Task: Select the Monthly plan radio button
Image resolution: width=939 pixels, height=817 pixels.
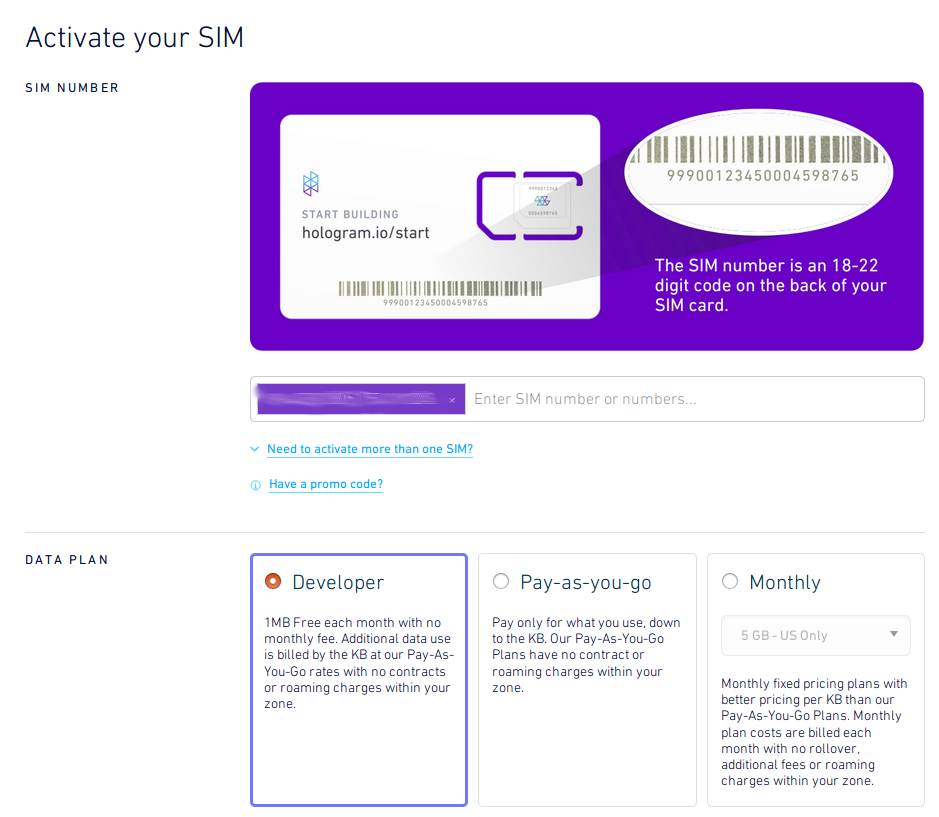Action: pyautogui.click(x=730, y=581)
